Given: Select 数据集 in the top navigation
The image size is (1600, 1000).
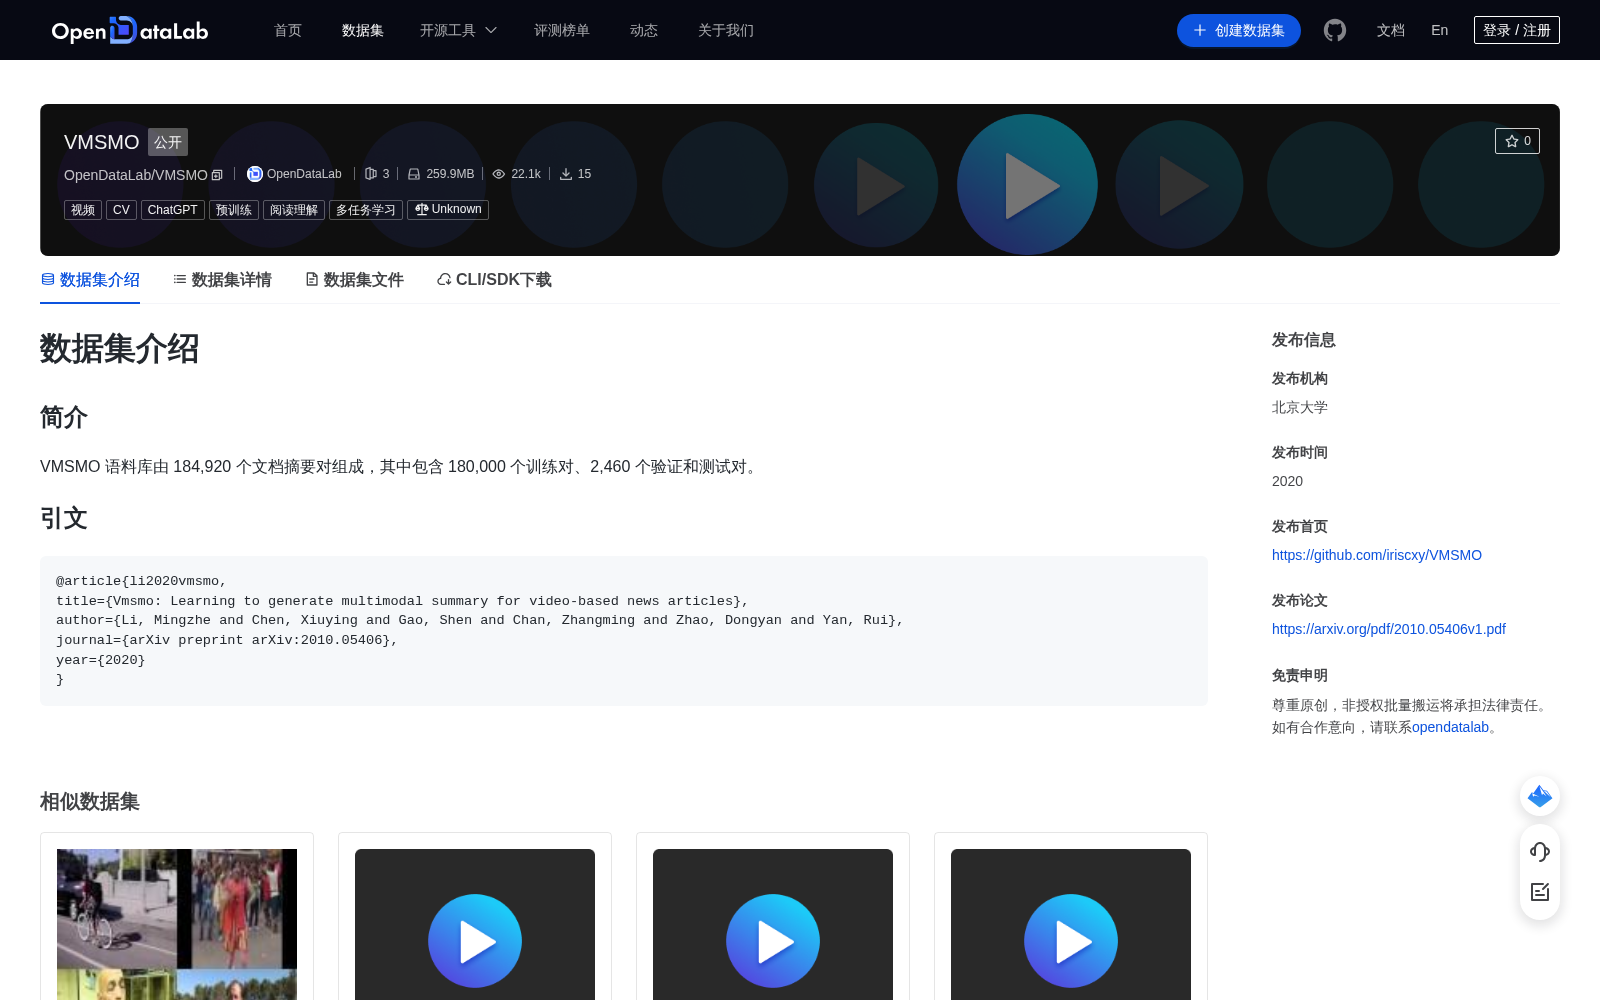Looking at the screenshot, I should pos(363,30).
